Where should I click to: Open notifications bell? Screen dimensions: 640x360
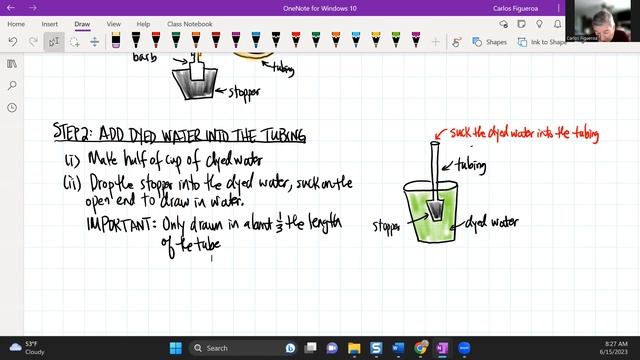[x=557, y=24]
